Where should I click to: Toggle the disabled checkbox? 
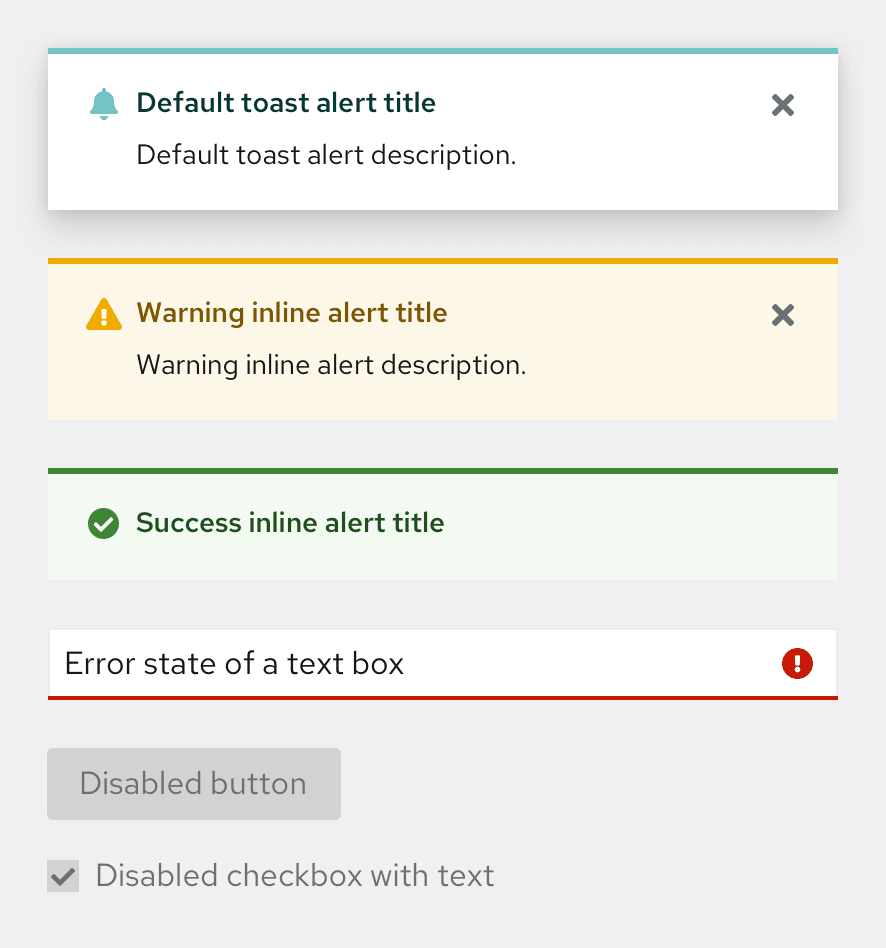pyautogui.click(x=63, y=877)
